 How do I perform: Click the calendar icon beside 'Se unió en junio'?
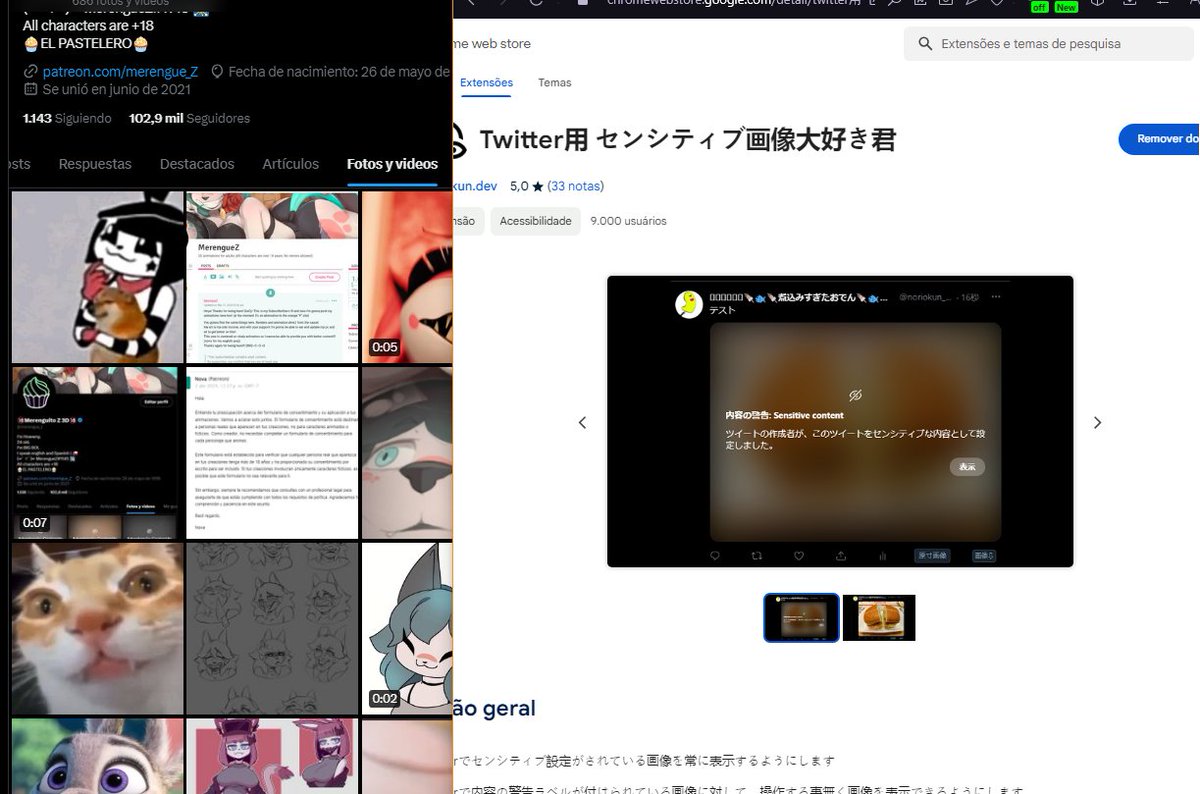pyautogui.click(x=30, y=89)
